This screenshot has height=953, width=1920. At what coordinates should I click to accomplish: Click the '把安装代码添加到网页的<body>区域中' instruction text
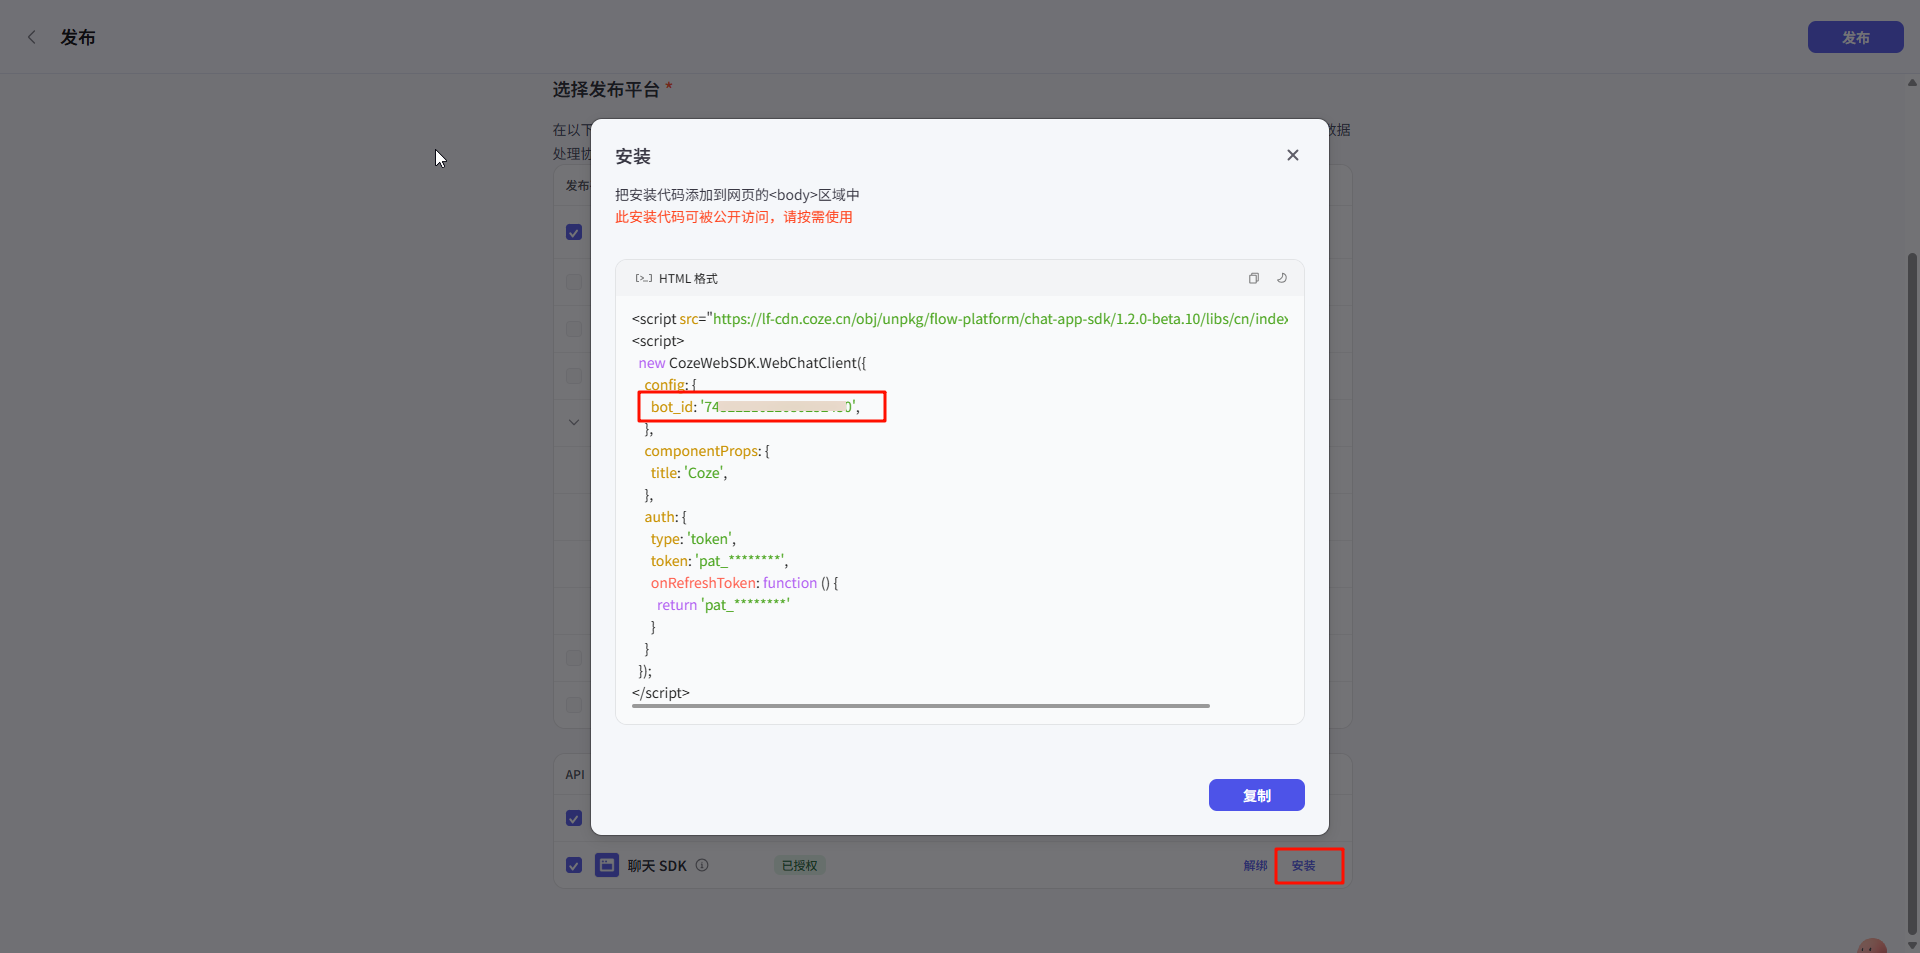[737, 195]
